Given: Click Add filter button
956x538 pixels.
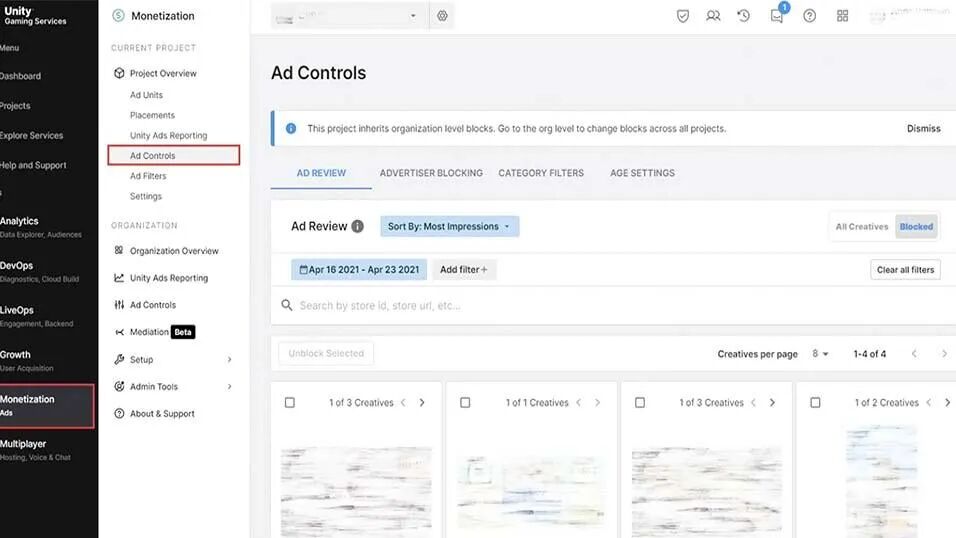Looking at the screenshot, I should point(464,270).
